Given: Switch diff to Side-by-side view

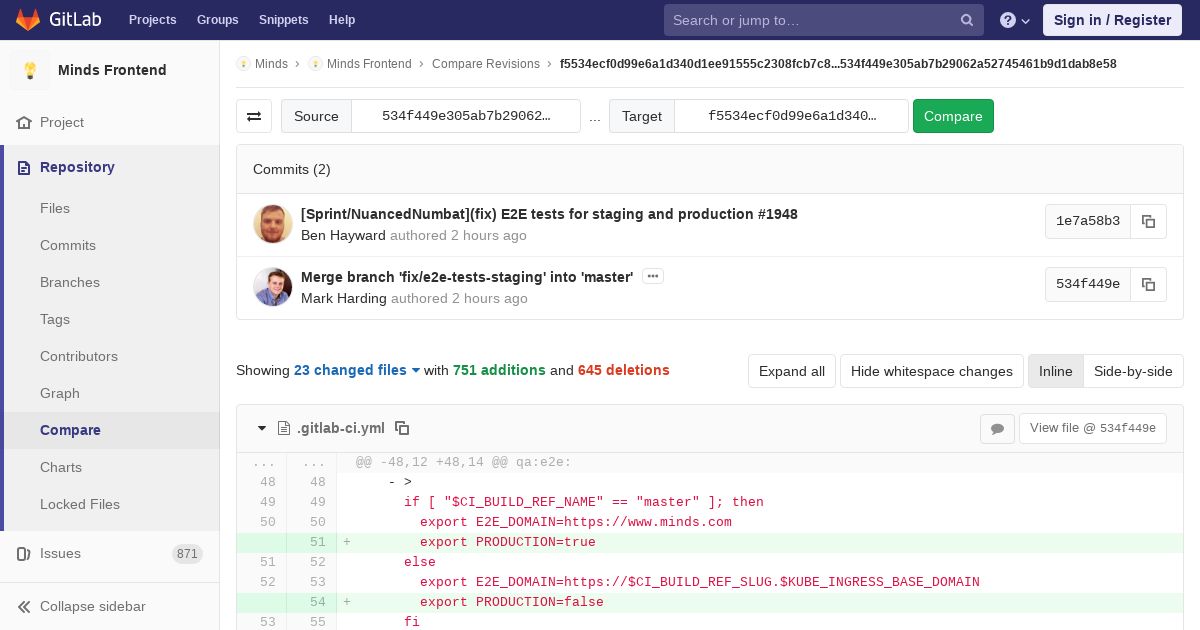Looking at the screenshot, I should (x=1133, y=371).
